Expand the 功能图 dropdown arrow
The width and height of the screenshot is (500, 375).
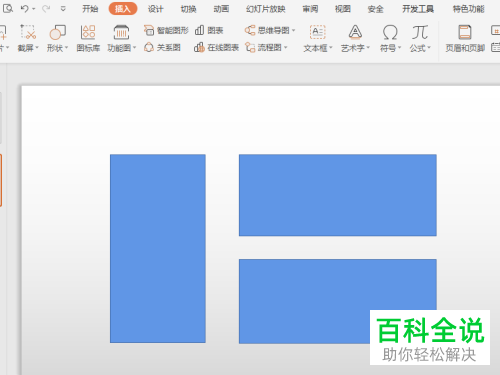click(135, 48)
